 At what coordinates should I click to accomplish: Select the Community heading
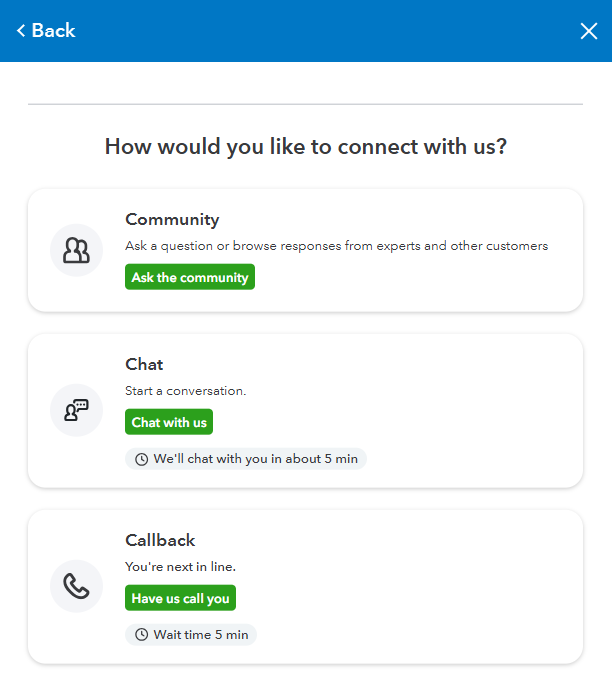172,220
